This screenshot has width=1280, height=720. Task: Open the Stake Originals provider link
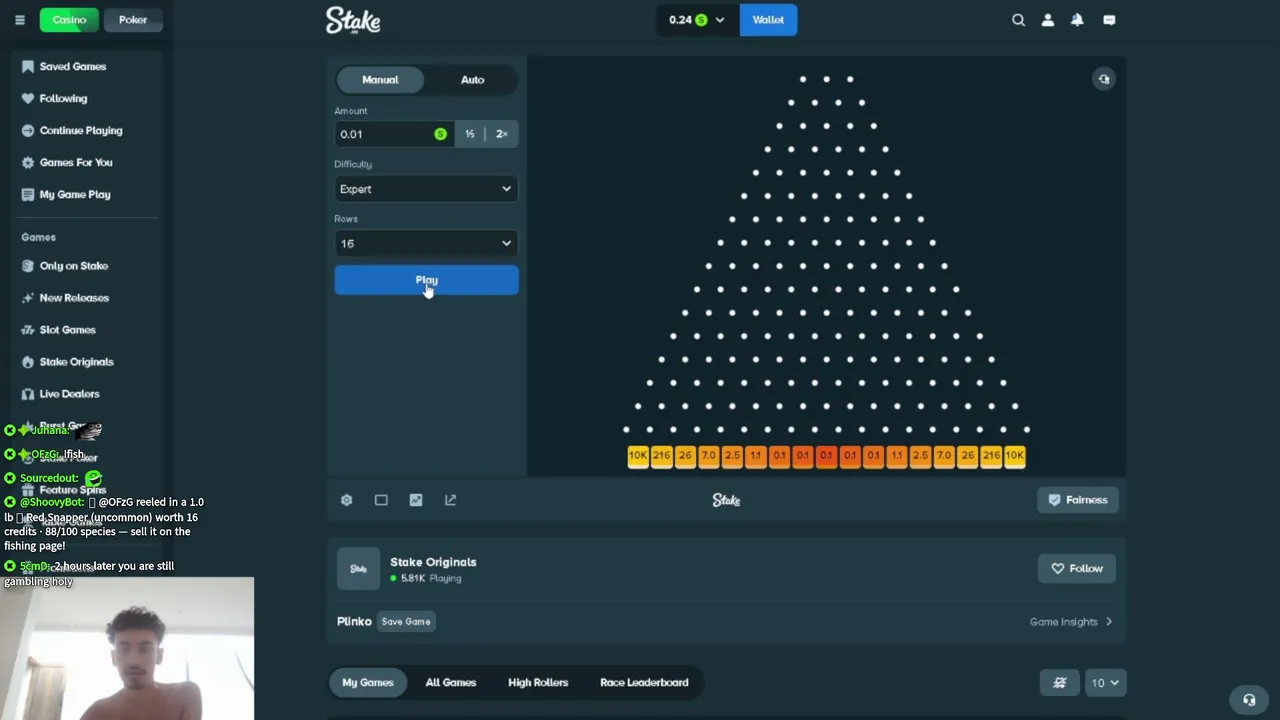pos(433,562)
